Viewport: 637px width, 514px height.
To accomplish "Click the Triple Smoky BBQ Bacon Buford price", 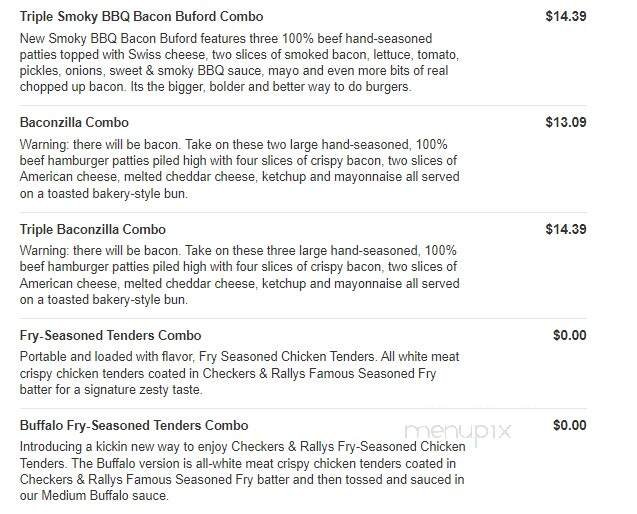I will pos(565,16).
